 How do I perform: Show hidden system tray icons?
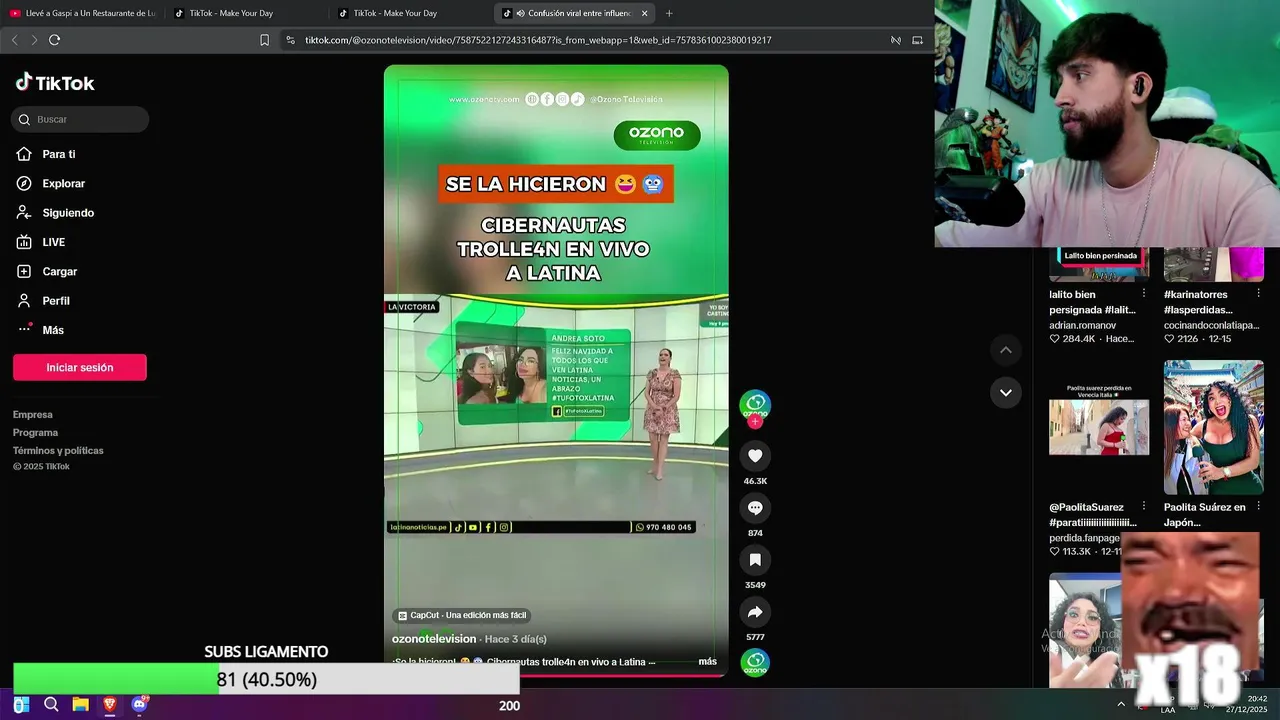[1121, 705]
